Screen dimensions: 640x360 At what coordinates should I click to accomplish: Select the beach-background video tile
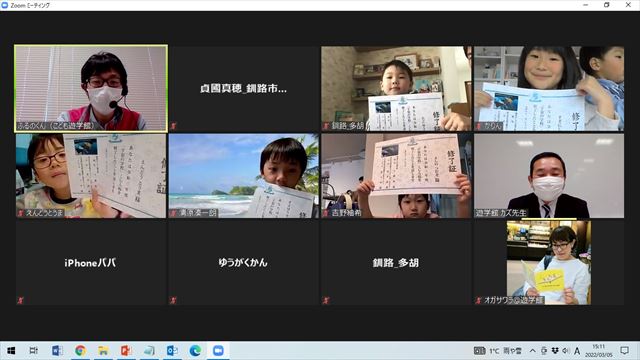click(244, 176)
